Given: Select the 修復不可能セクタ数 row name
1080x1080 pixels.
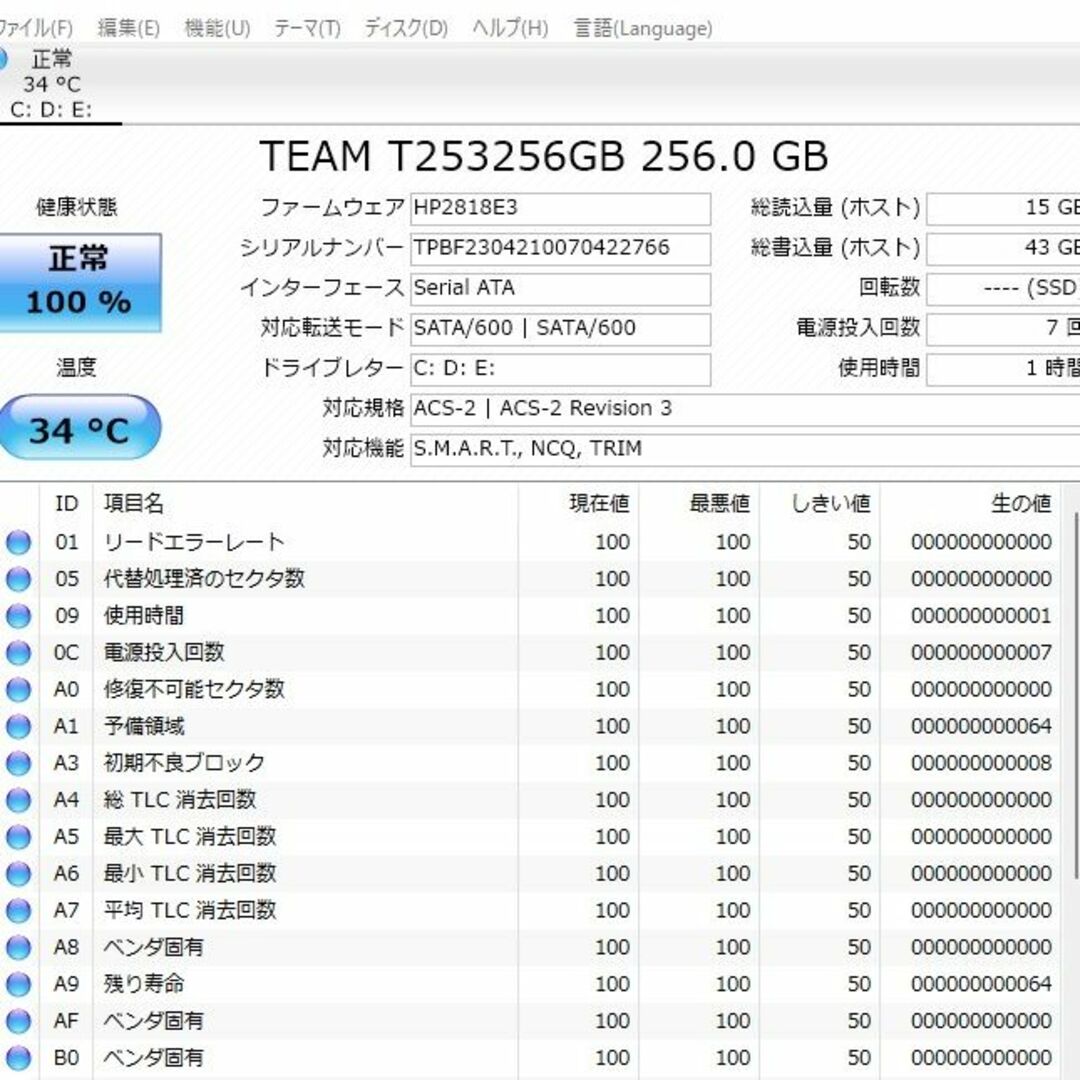Looking at the screenshot, I should (194, 689).
